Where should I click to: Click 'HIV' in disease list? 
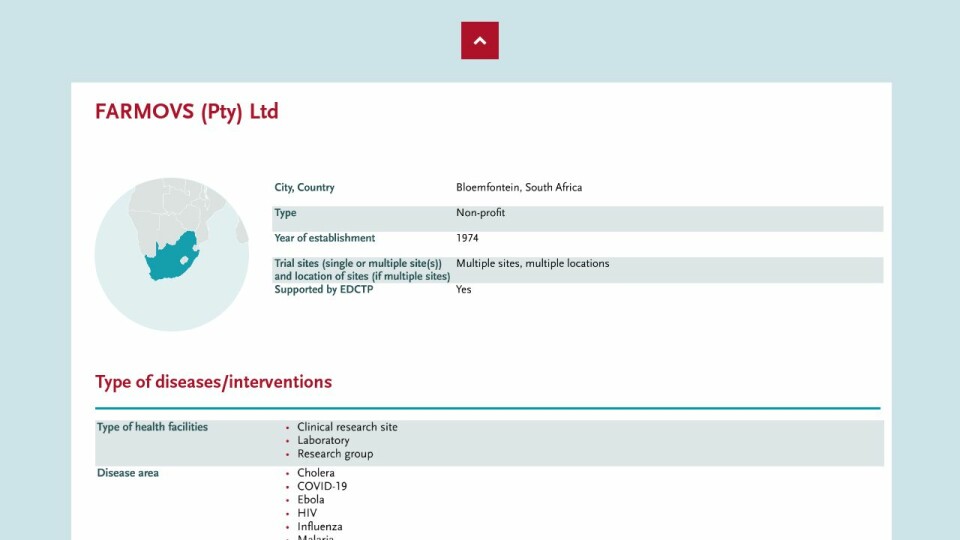point(307,513)
